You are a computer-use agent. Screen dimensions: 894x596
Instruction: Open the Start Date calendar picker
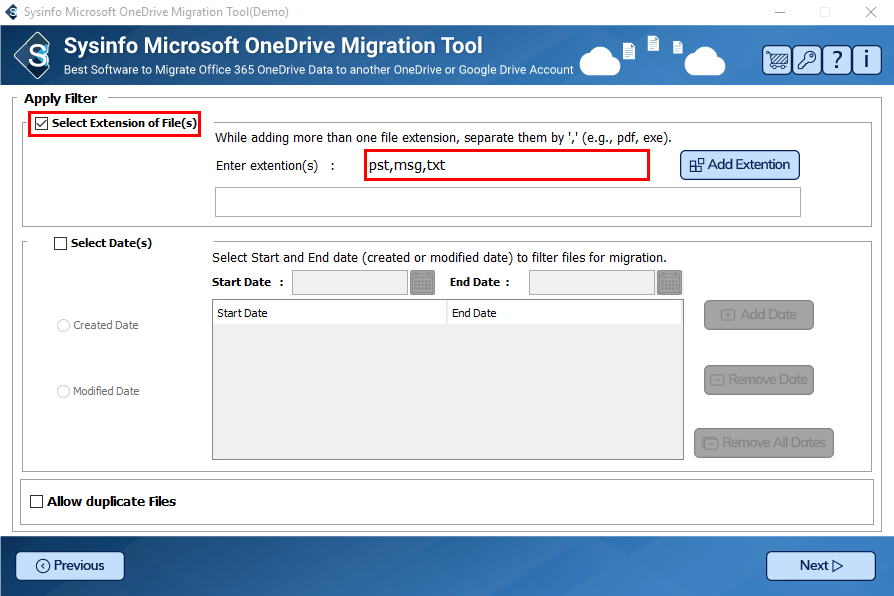[423, 283]
